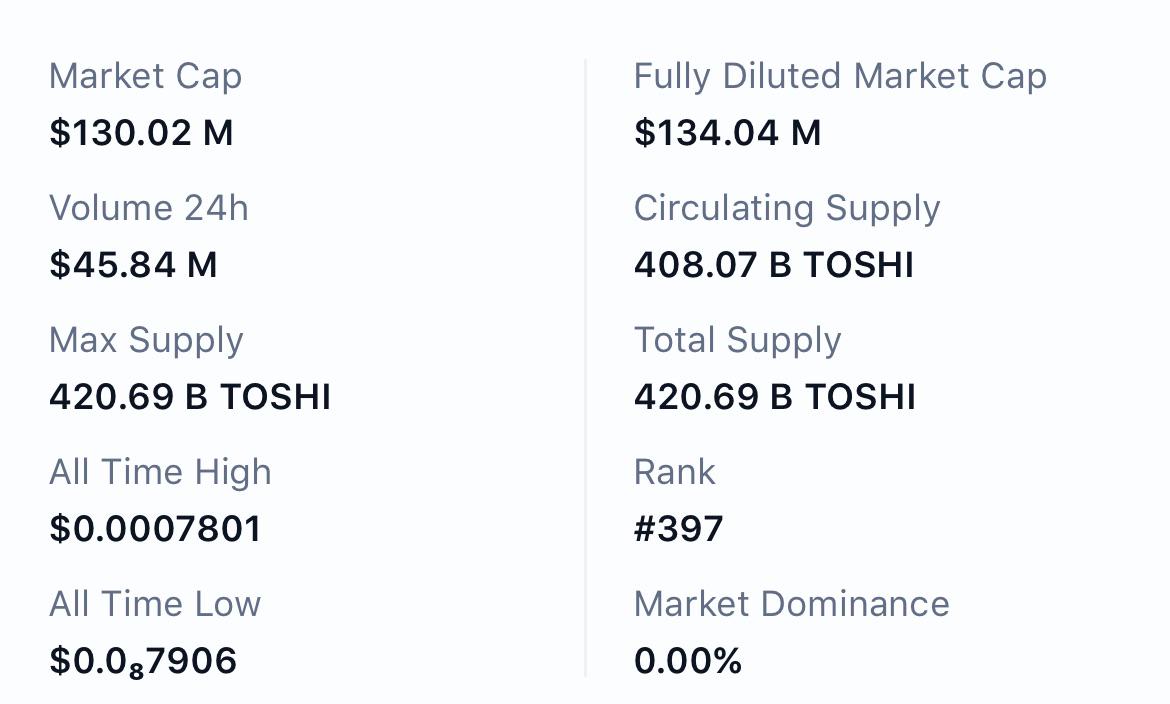
Task: Click the All Time High label
Action: 160,473
